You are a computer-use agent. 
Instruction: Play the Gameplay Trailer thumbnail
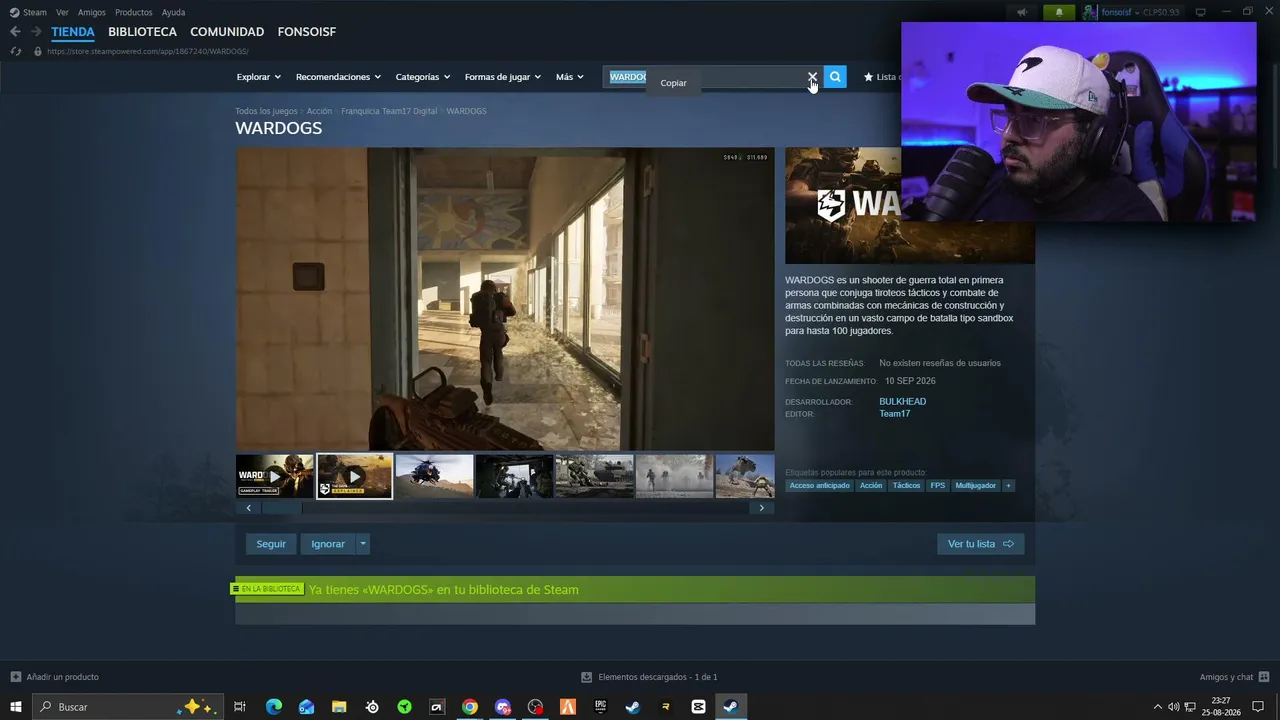point(275,476)
